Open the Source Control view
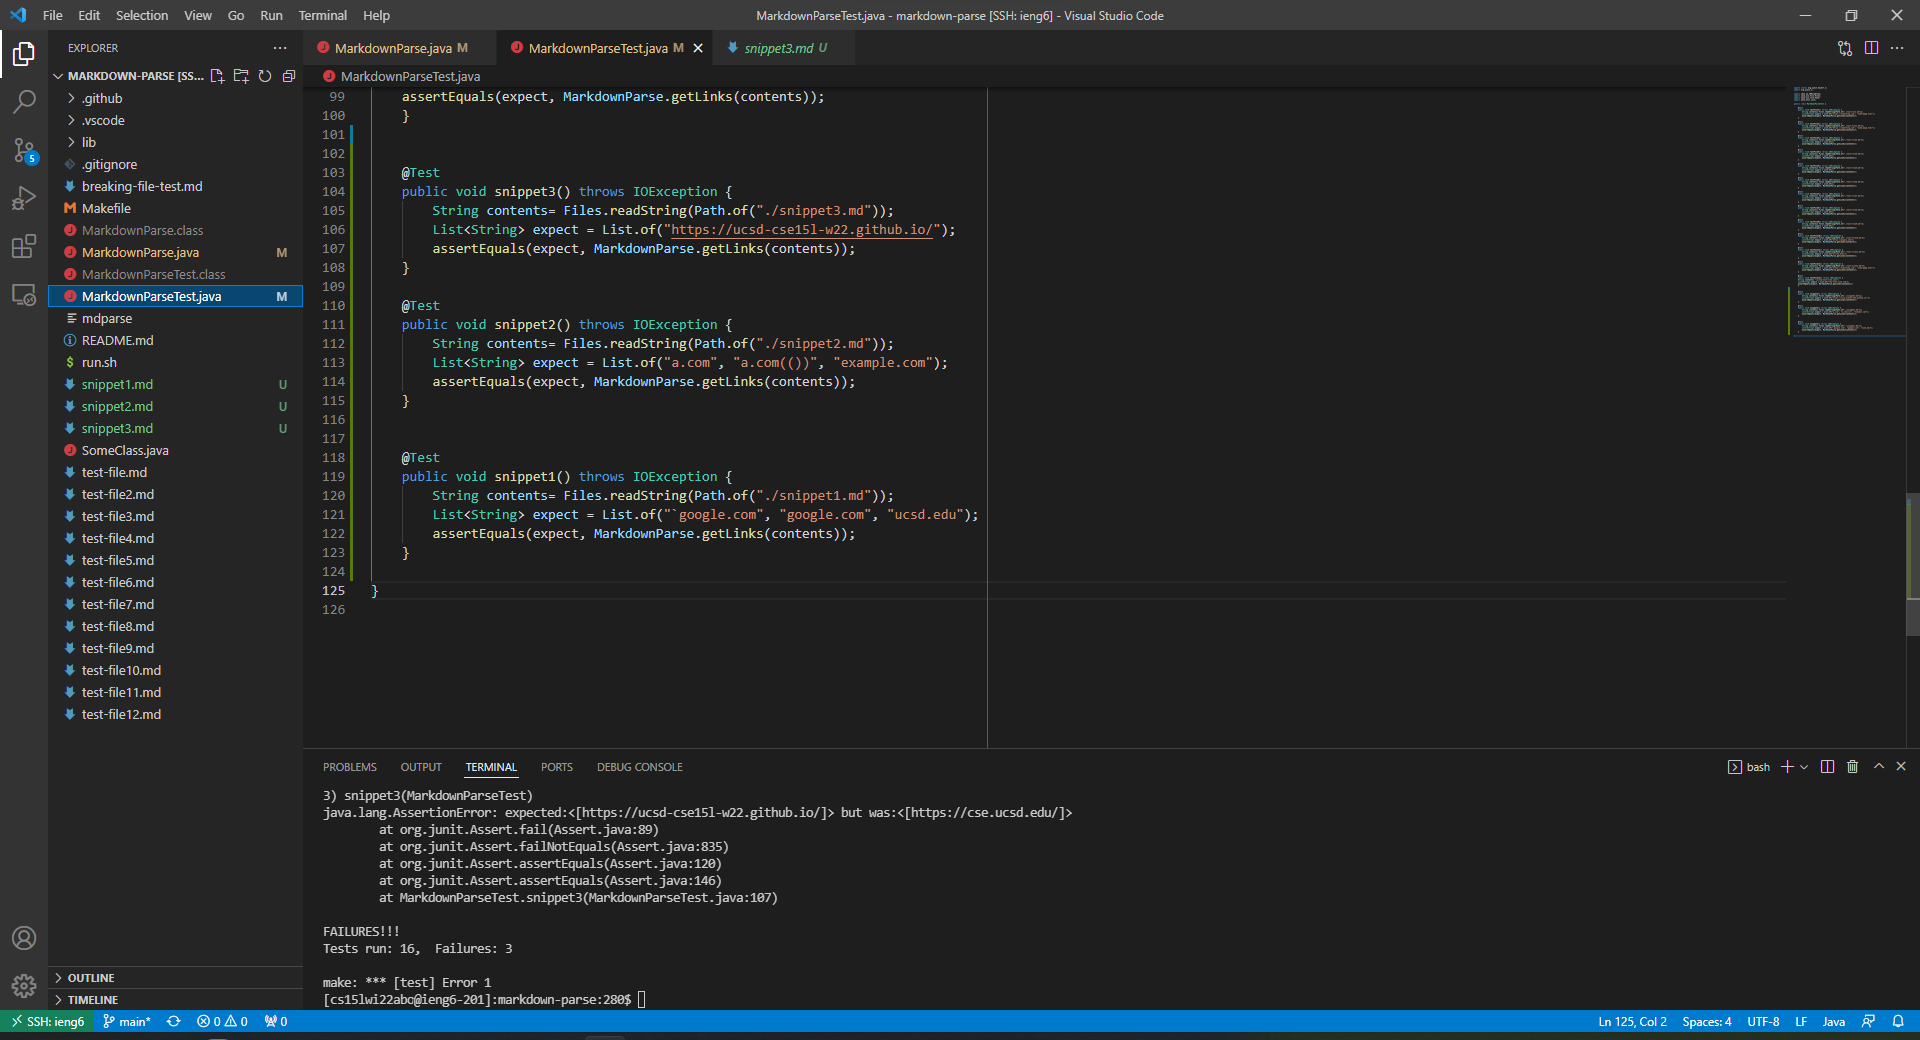Screen dimensions: 1920x1040 24,150
